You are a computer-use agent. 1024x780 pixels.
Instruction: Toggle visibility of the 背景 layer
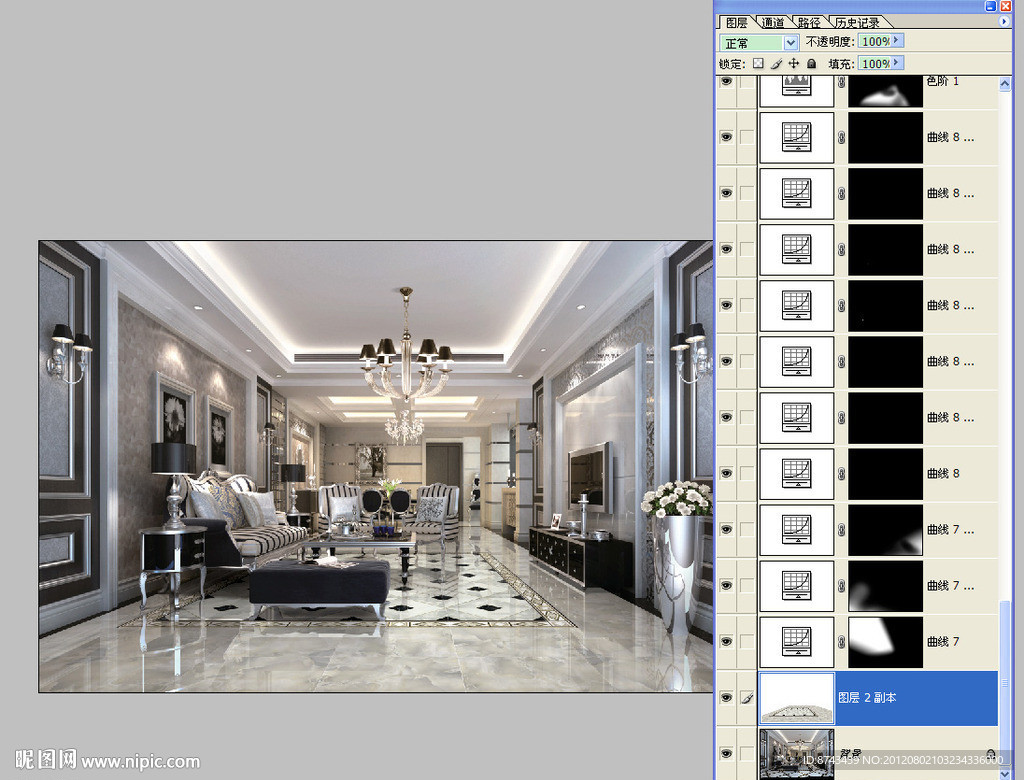[726, 753]
